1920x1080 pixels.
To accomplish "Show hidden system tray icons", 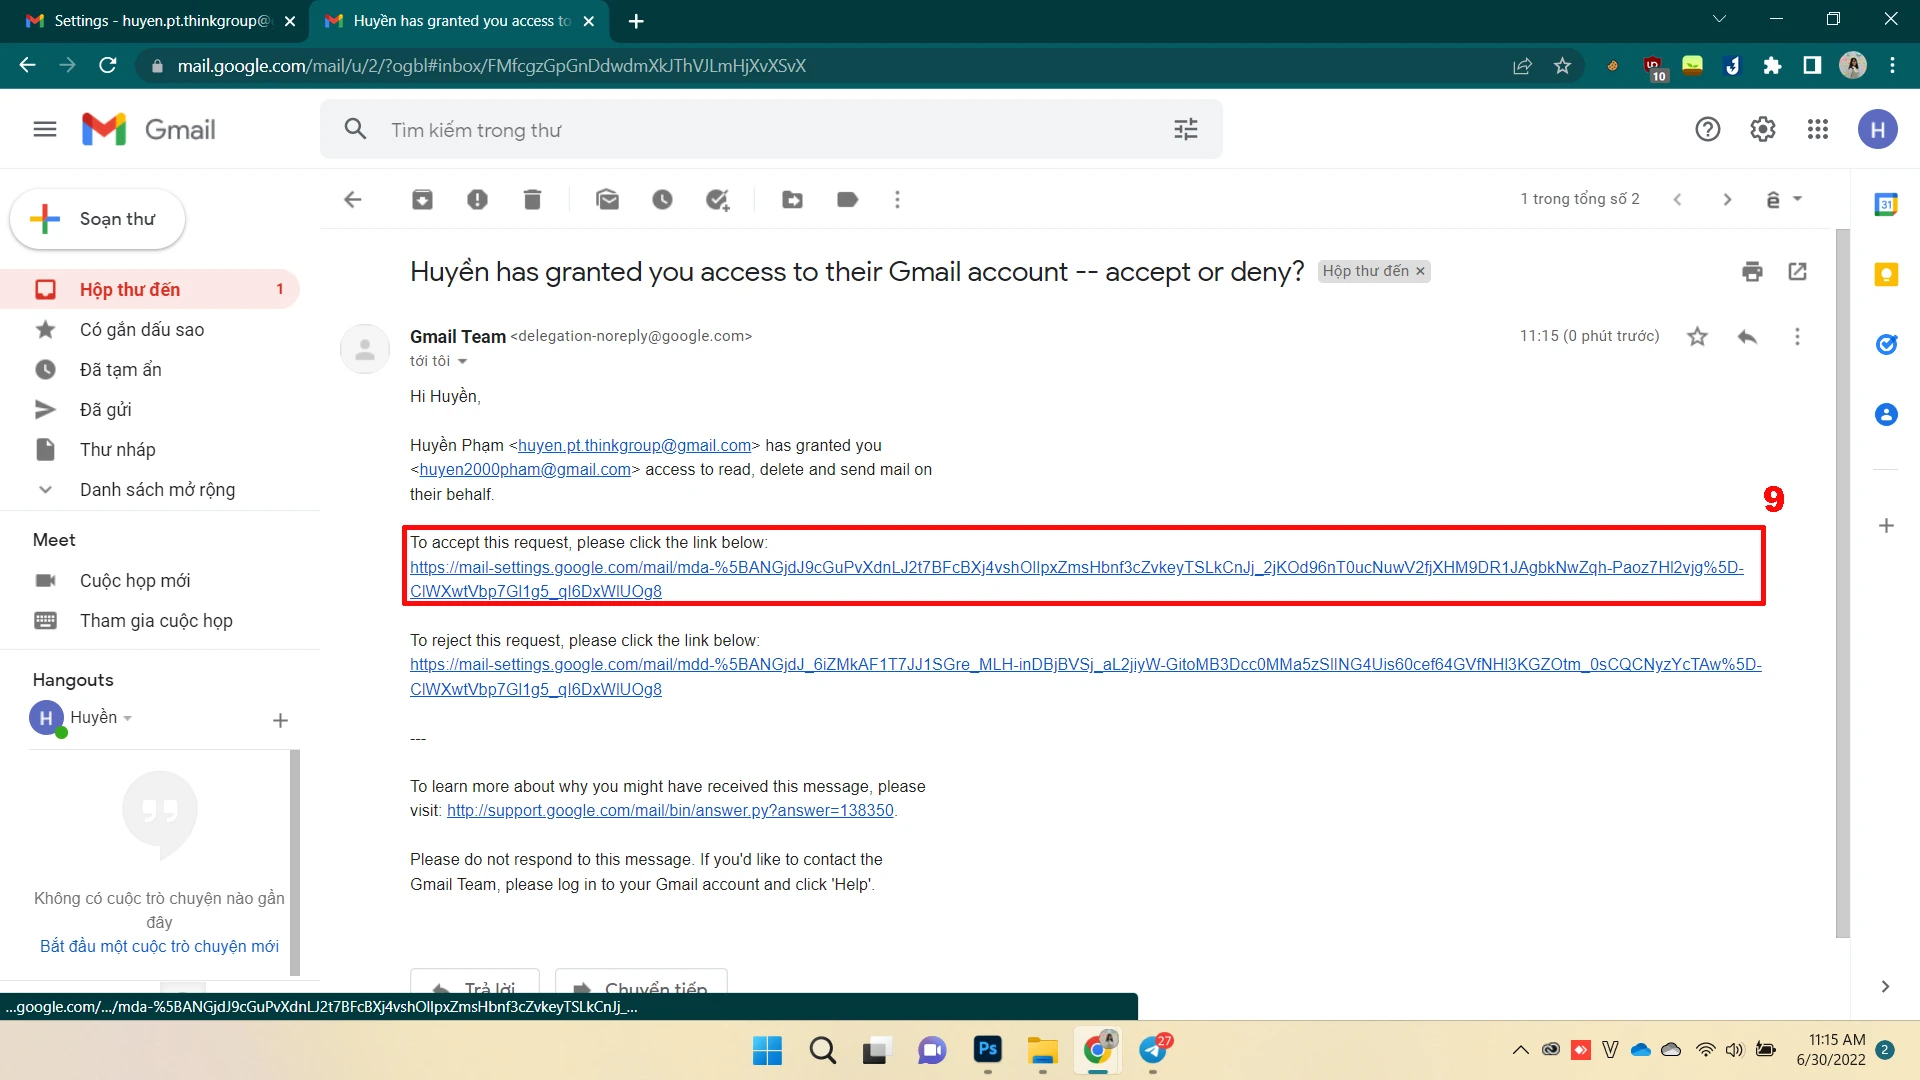I will [x=1520, y=1050].
